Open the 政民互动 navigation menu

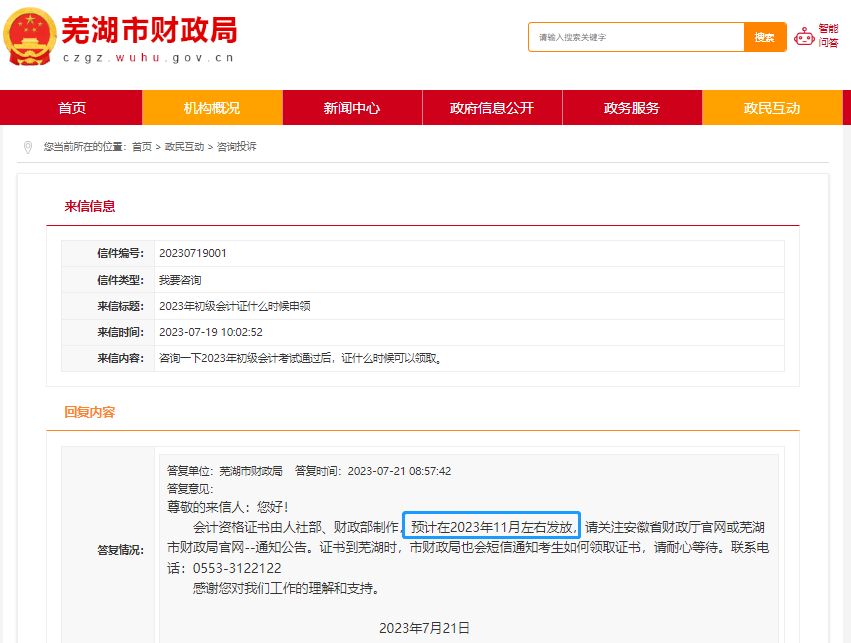(x=772, y=107)
